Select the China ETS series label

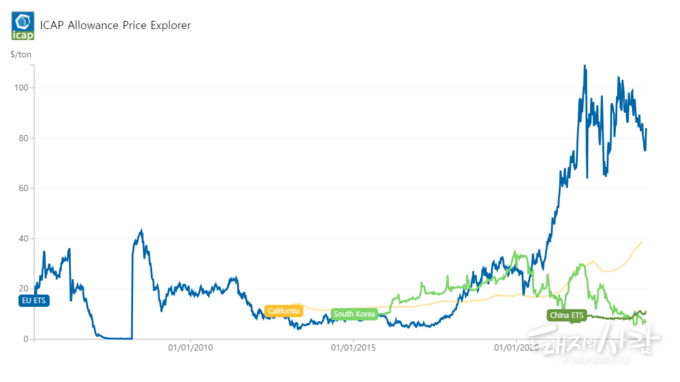567,315
